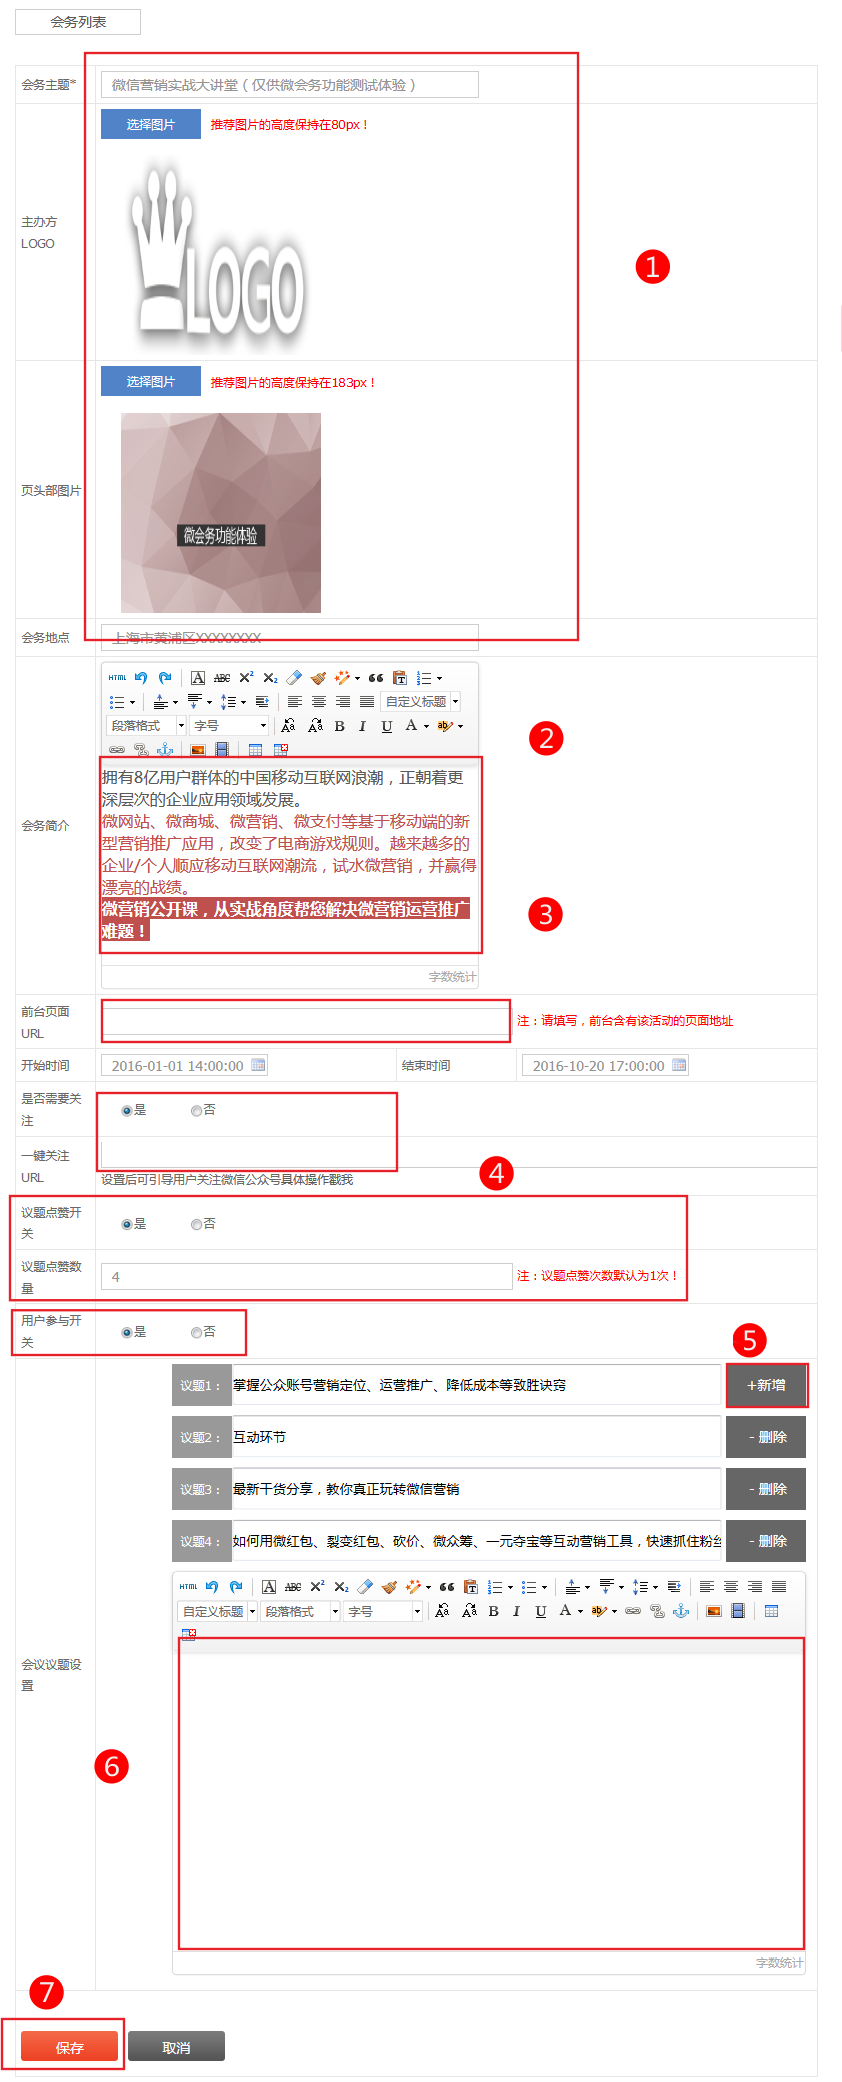Click eraser clear-format icon in 会议议题设置 editor

tap(365, 1587)
